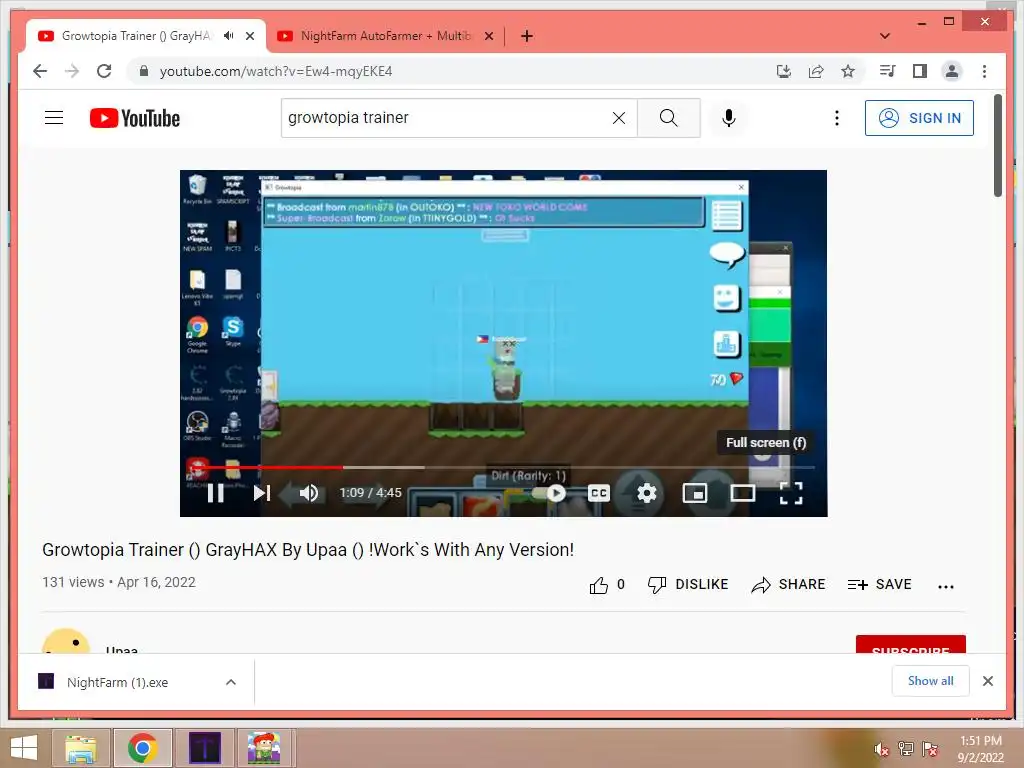Mute the video player volume
The height and width of the screenshot is (768, 1024).
tap(308, 492)
